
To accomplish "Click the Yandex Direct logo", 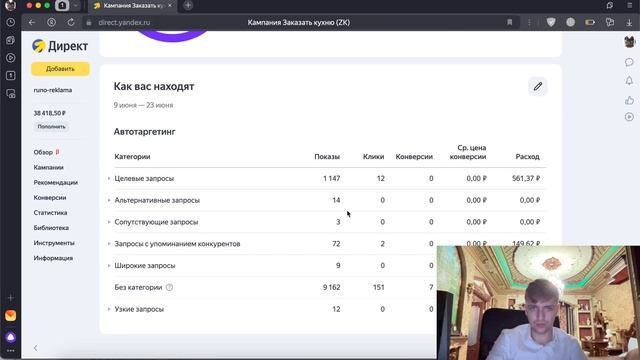I will pos(60,46).
